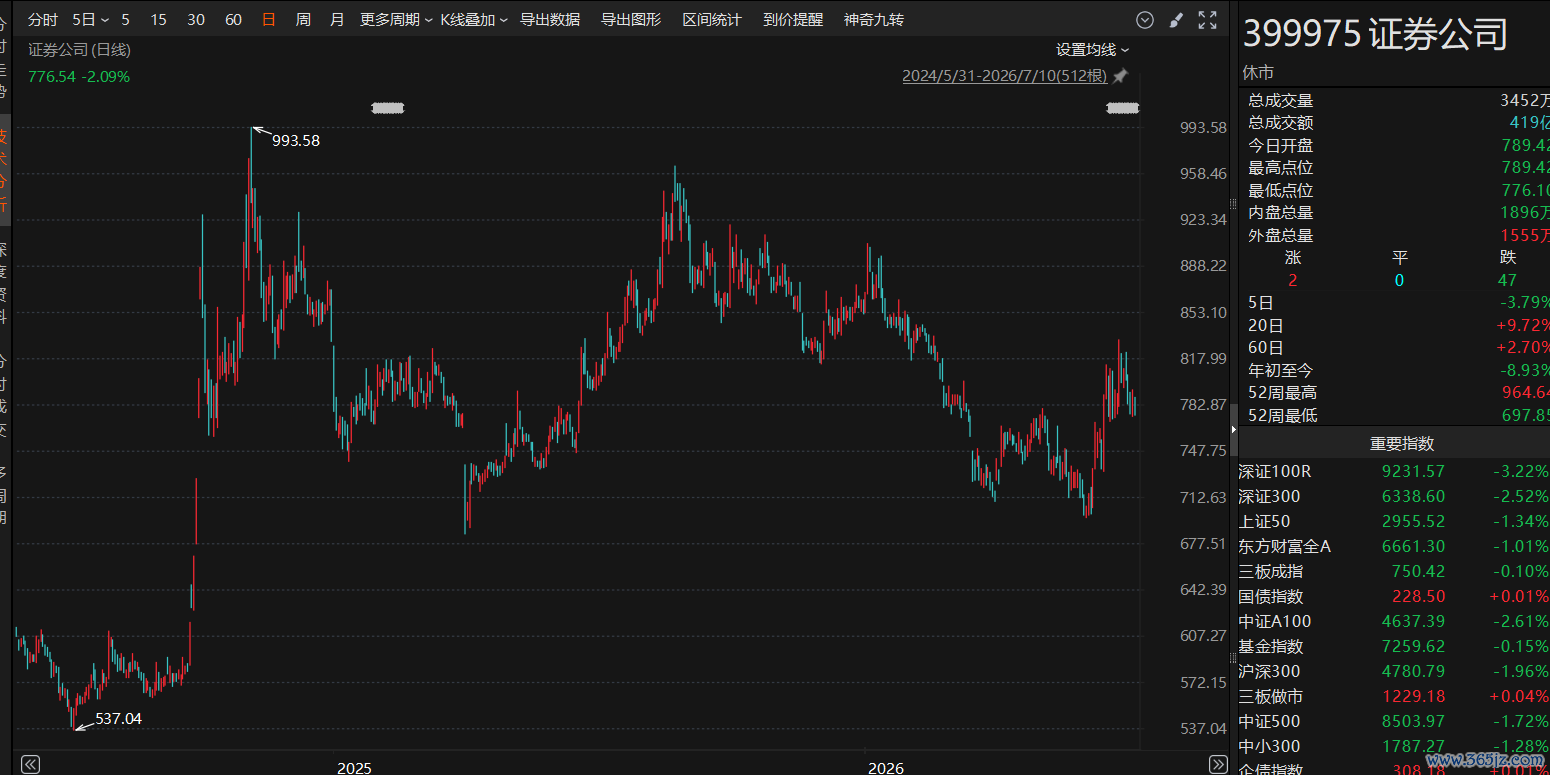
Task: Open the 5日 period dropdown
Action: (91, 20)
